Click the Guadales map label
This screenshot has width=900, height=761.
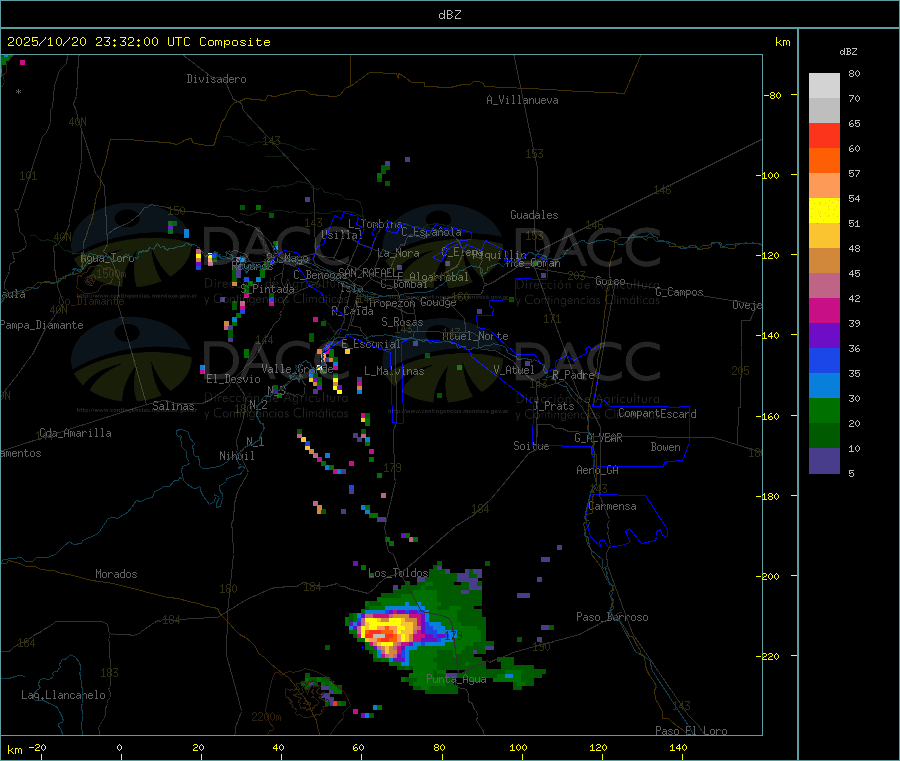534,215
